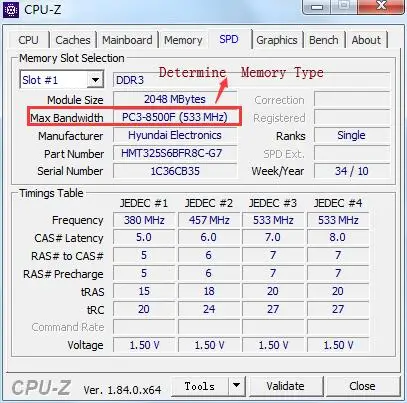Click the JEDEC #4 533 MHz frequency cell

(338, 220)
